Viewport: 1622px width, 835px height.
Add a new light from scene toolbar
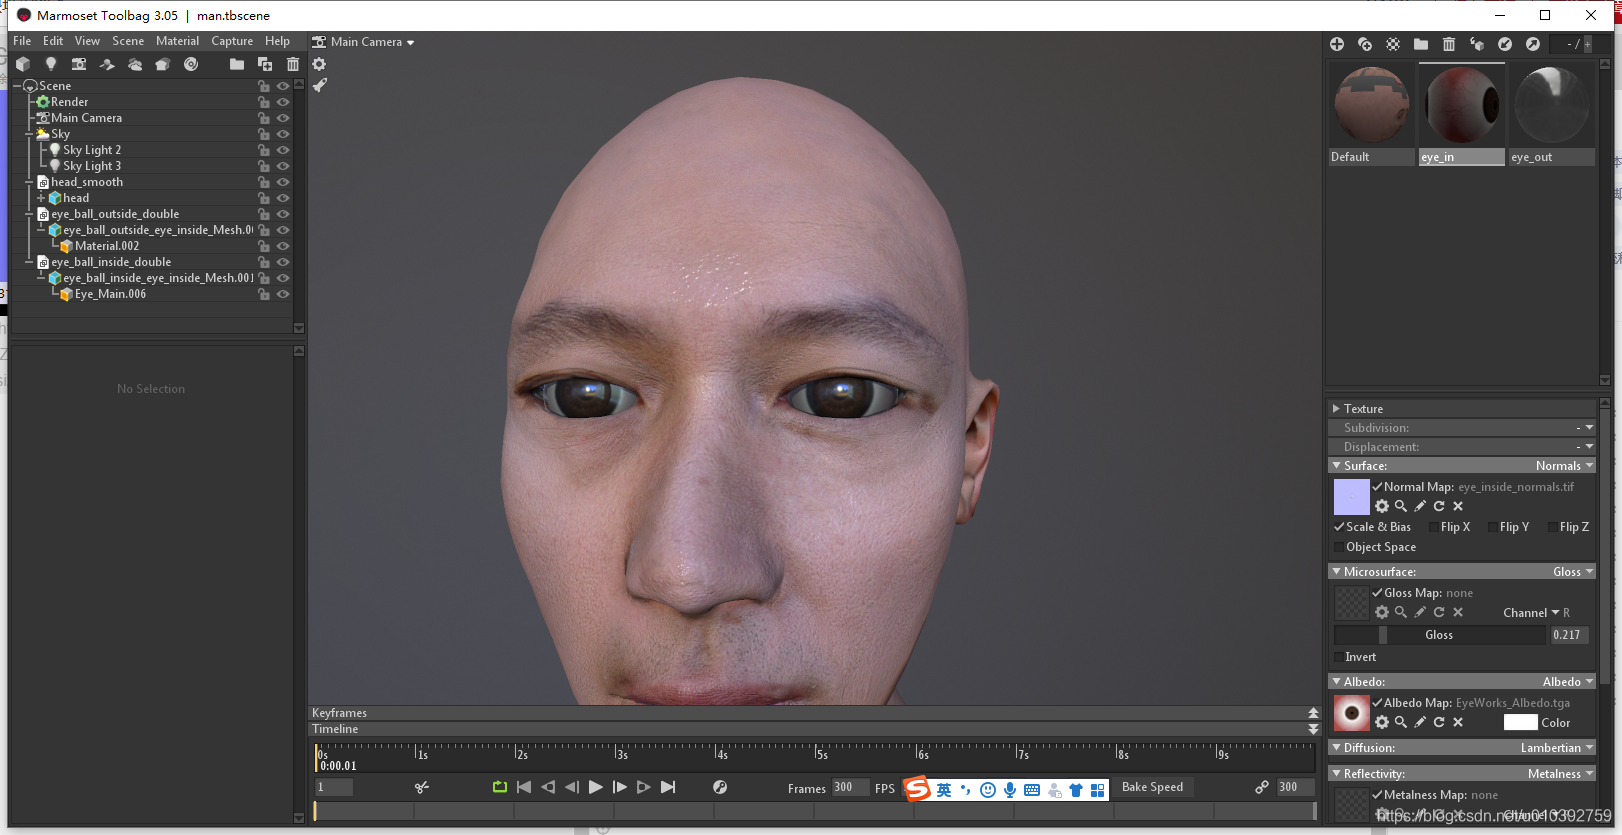(x=51, y=64)
